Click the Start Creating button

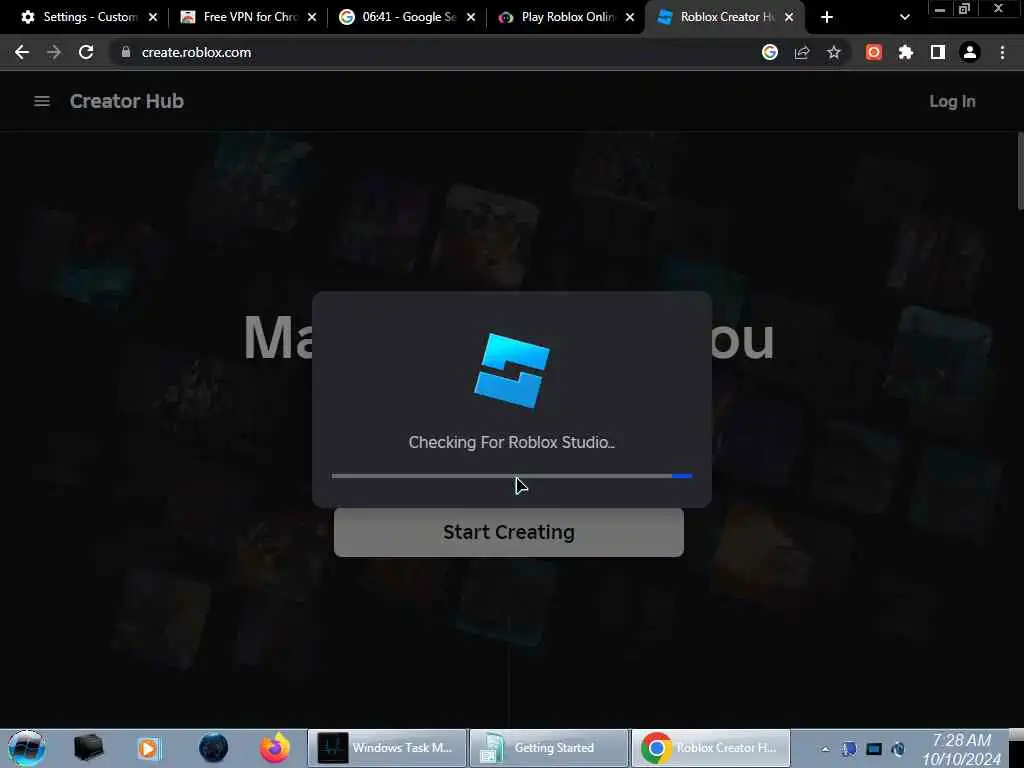509,532
